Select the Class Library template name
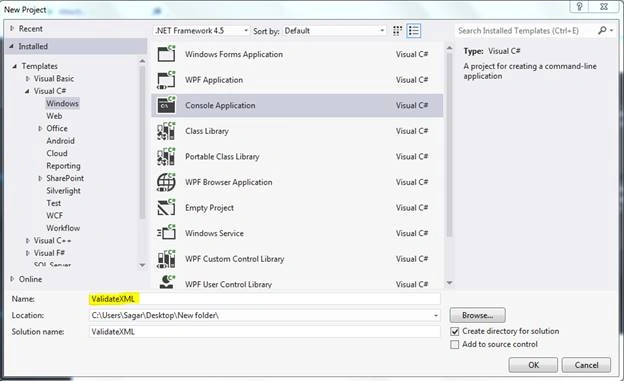624x381 pixels. click(x=207, y=131)
